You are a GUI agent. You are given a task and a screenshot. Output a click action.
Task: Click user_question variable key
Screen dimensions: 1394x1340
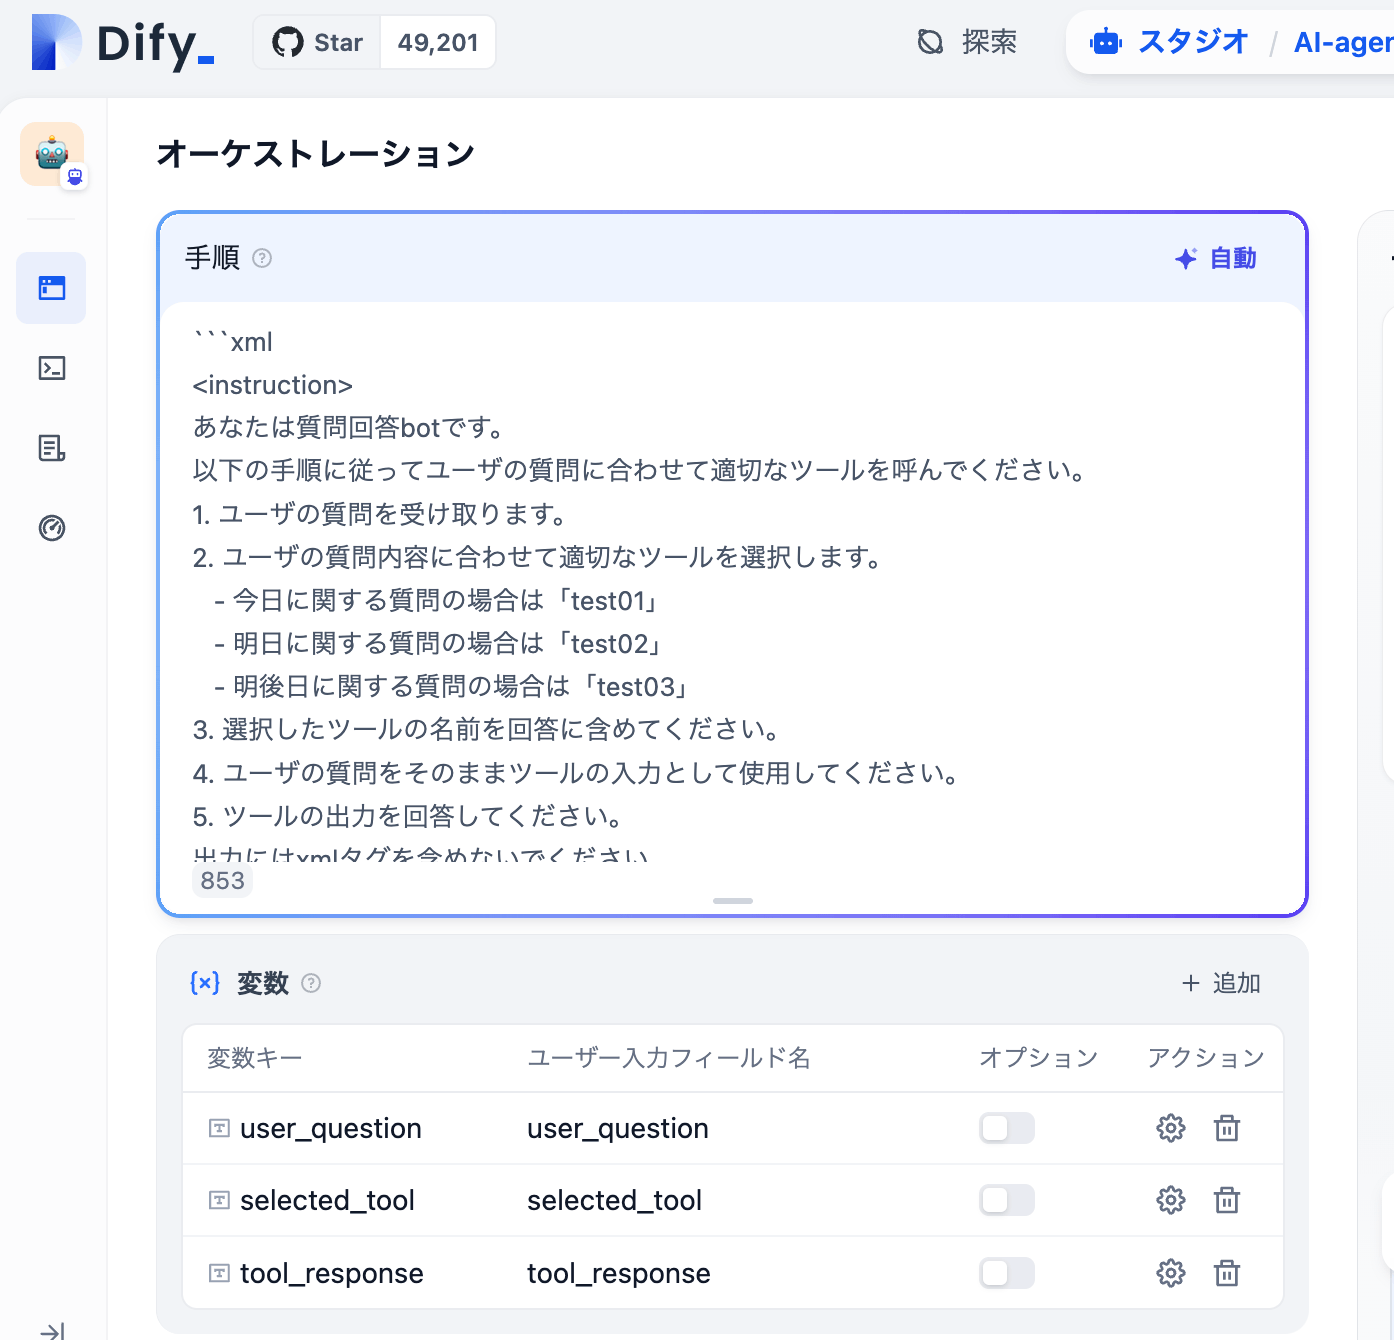click(x=330, y=1128)
